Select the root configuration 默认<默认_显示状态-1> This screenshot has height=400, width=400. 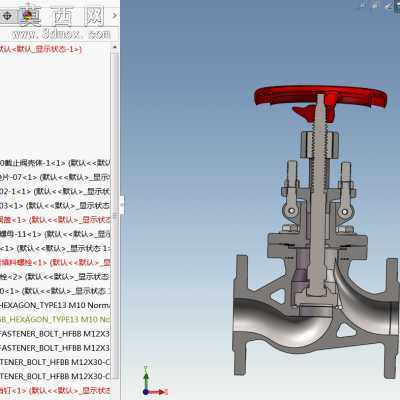41,49
